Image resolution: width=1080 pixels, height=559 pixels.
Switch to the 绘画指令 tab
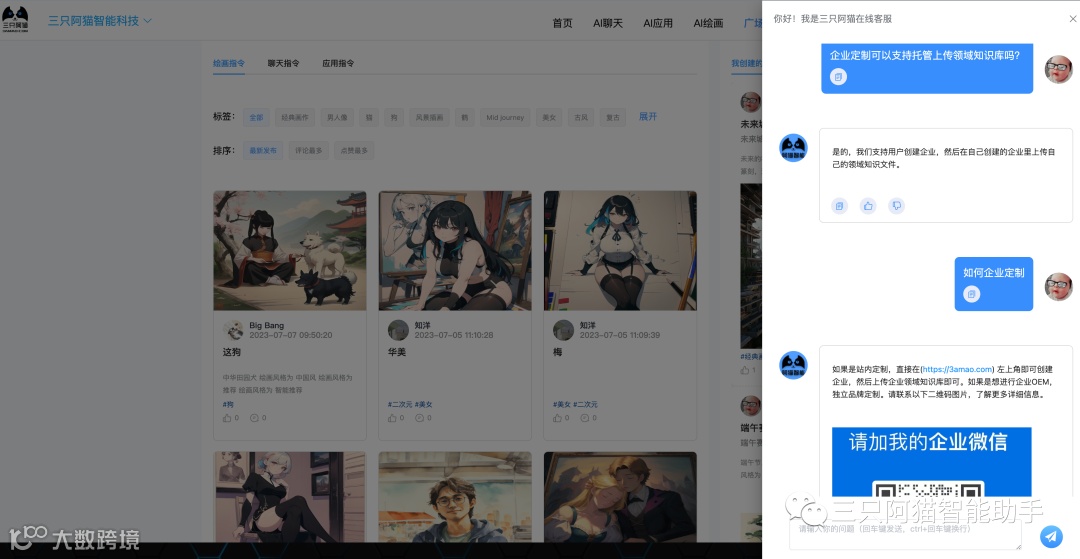(x=229, y=63)
